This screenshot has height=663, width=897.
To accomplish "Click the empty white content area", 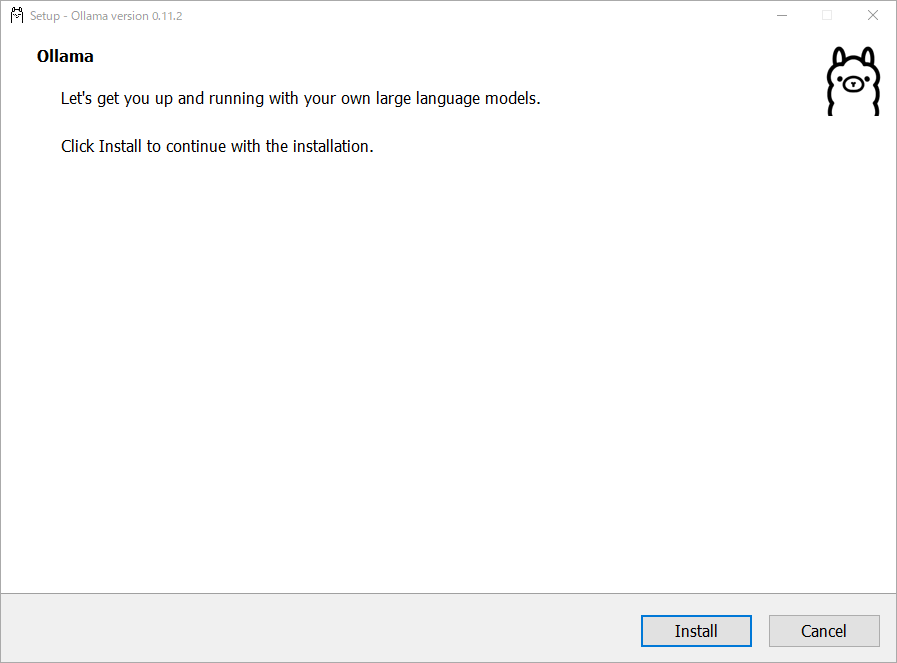I will (448, 372).
